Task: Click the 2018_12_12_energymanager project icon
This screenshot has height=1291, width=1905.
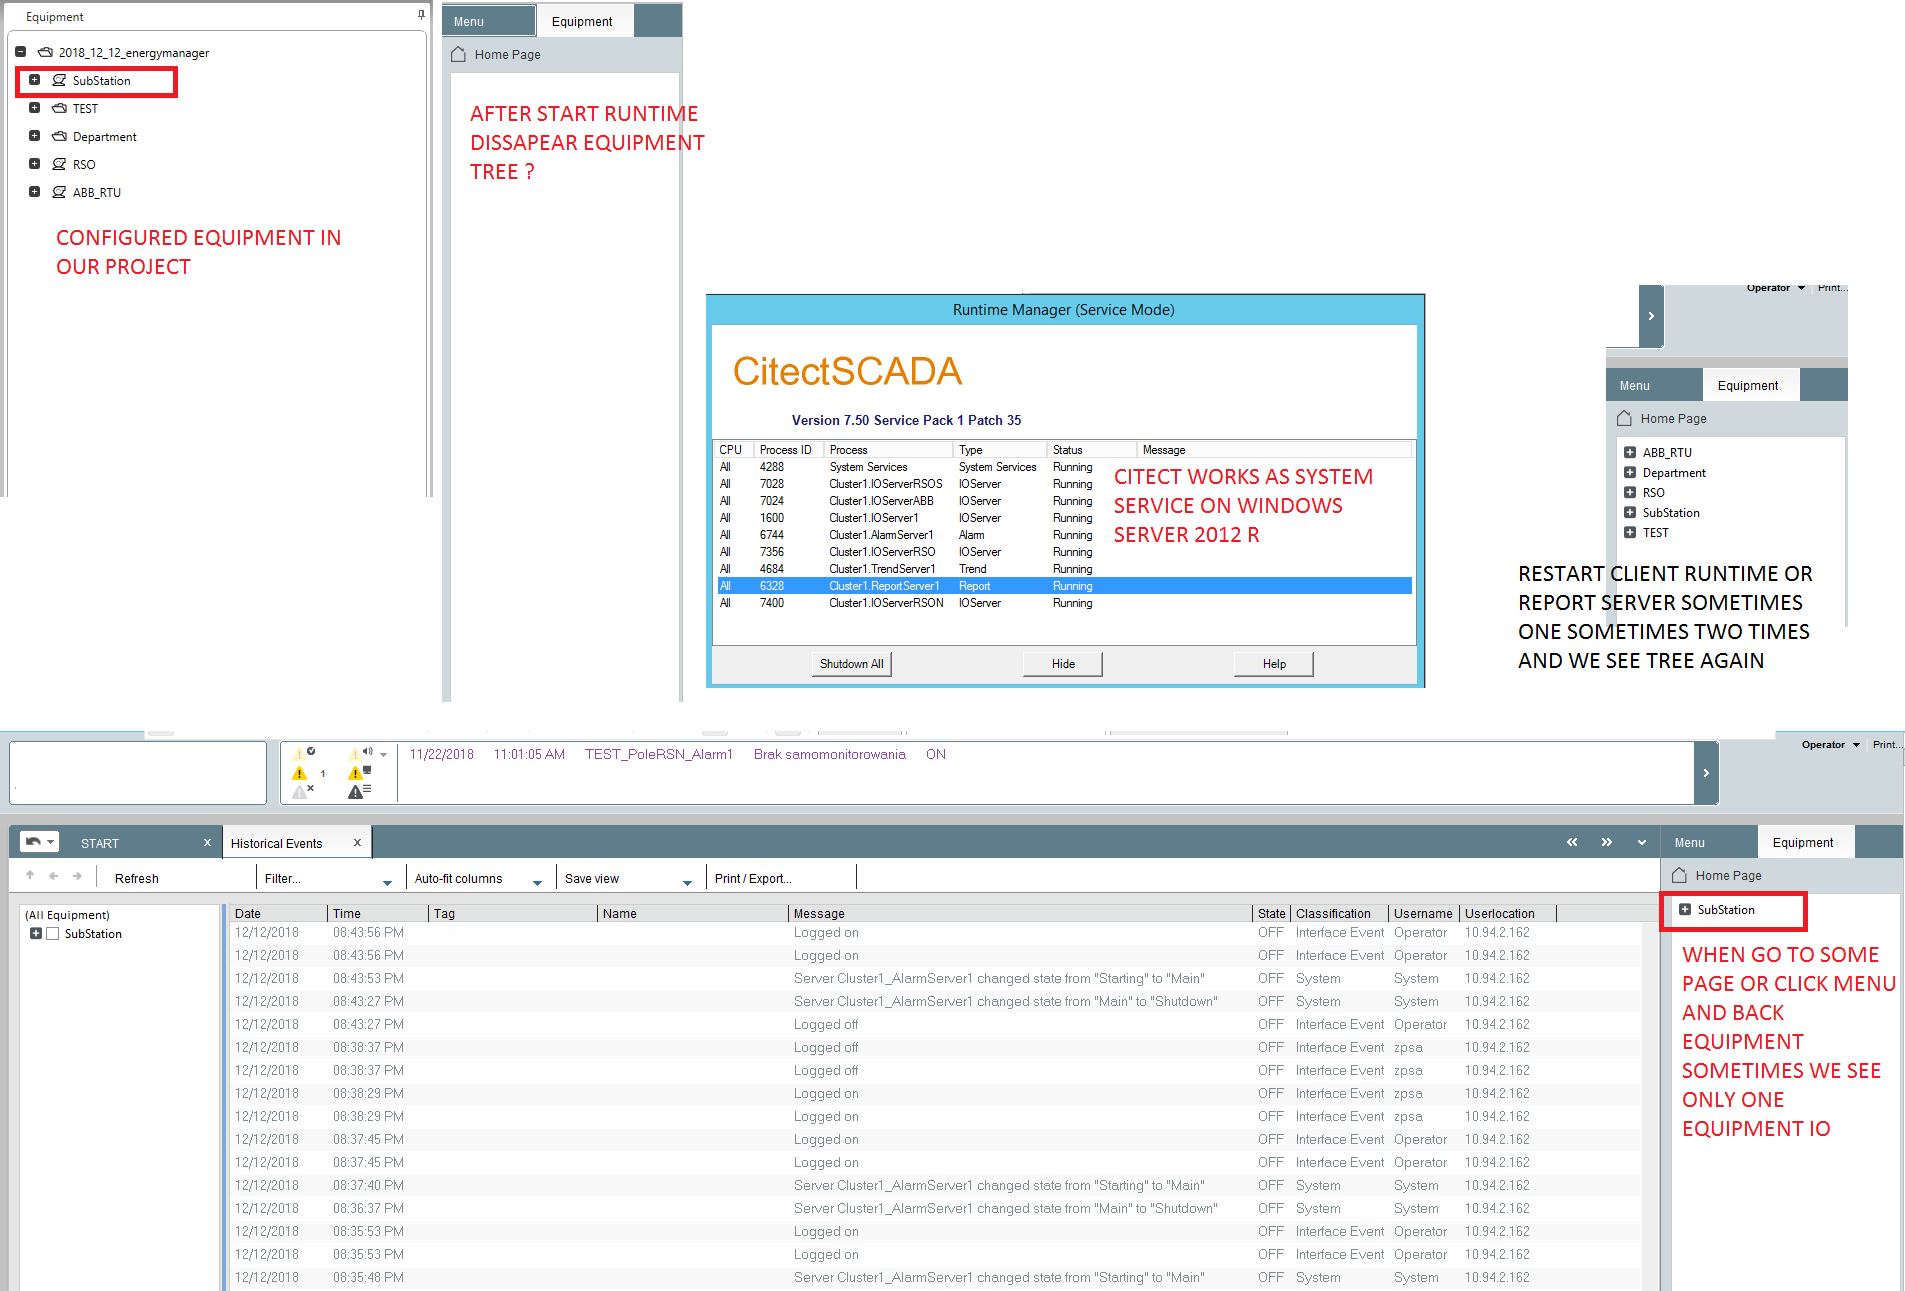Action: click(45, 52)
